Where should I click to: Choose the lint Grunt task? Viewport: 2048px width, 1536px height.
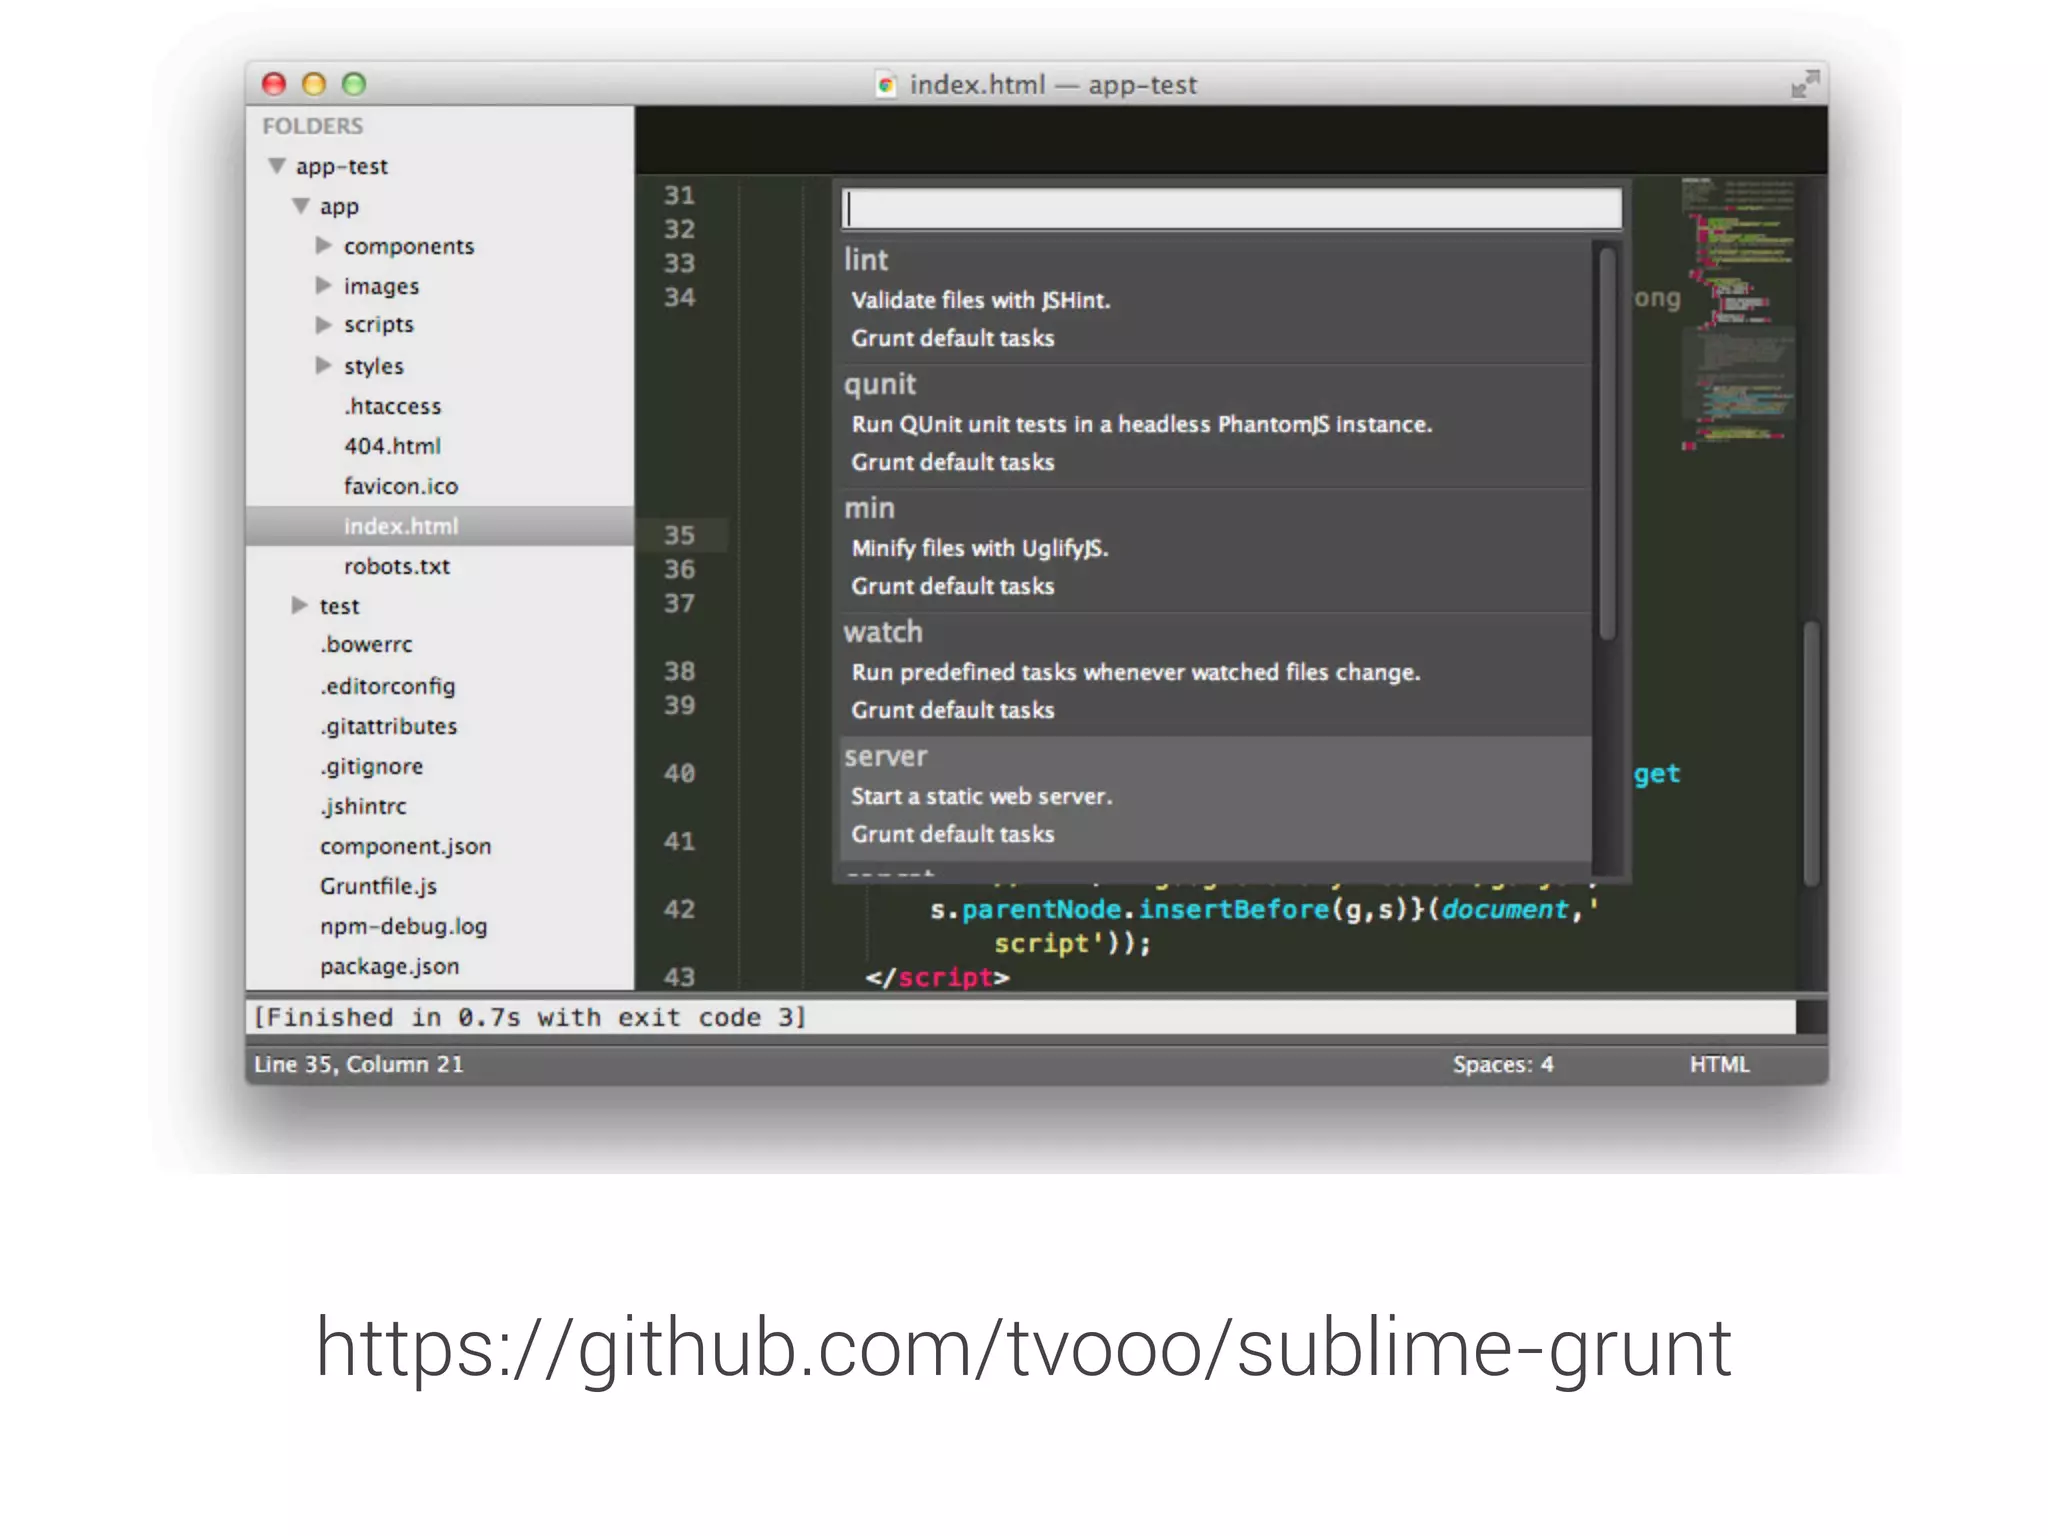1215,299
